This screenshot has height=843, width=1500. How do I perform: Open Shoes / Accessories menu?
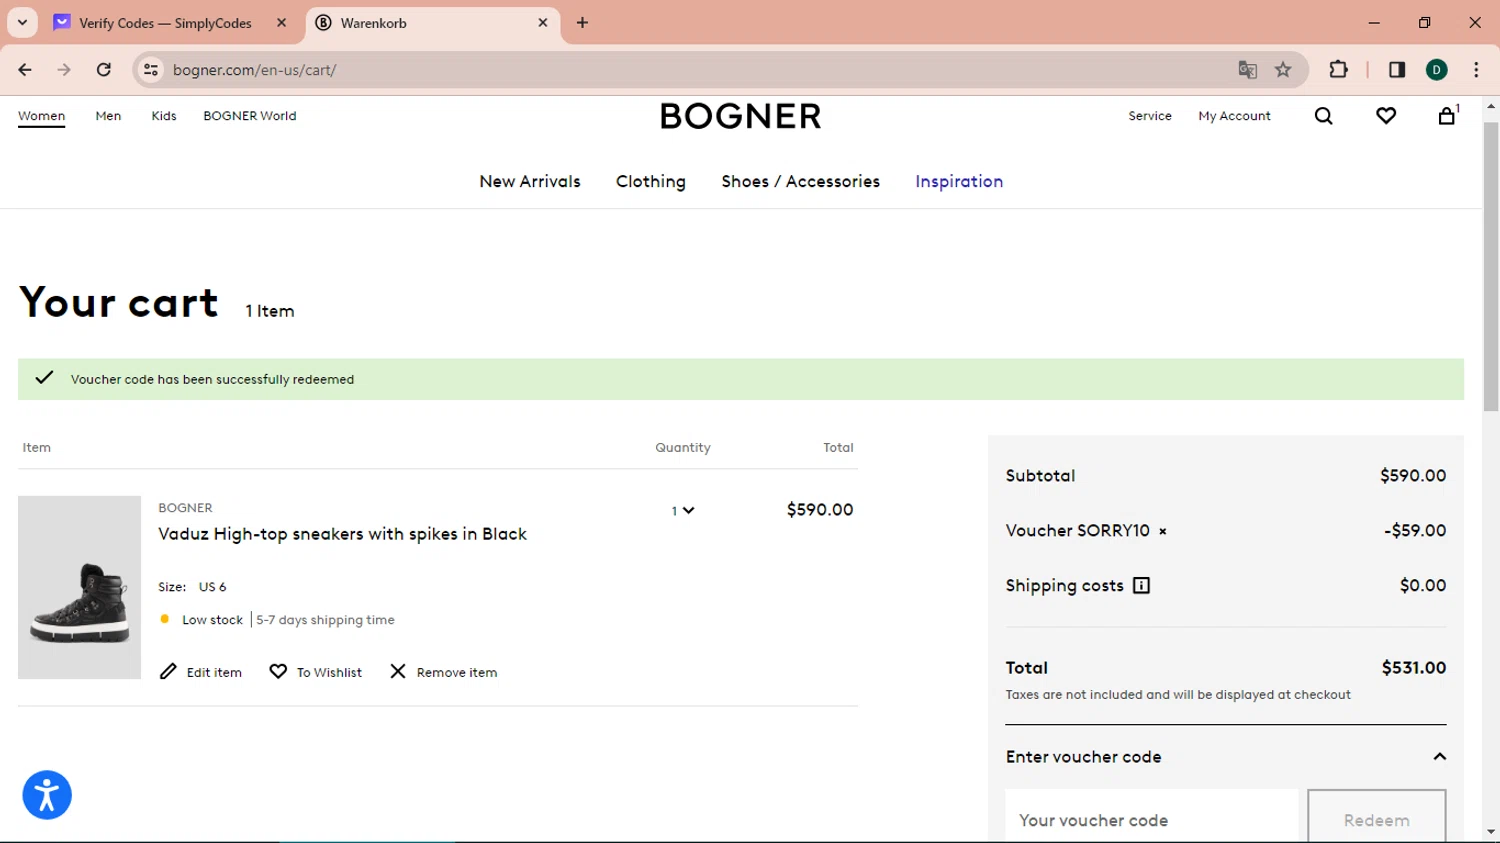click(801, 181)
